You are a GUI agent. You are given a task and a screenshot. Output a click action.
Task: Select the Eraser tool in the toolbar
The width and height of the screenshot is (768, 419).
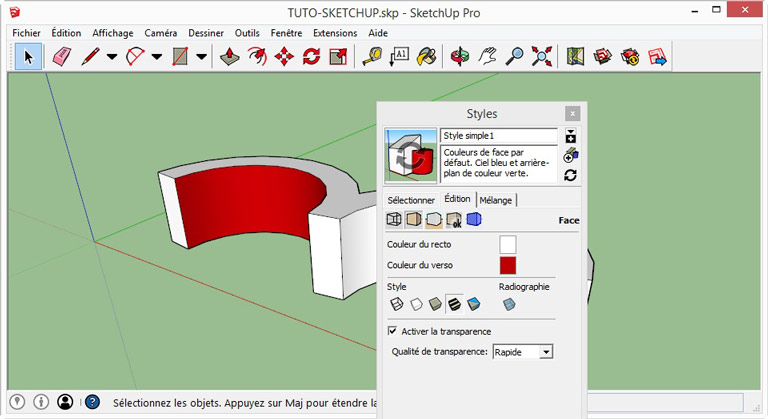tap(62, 57)
